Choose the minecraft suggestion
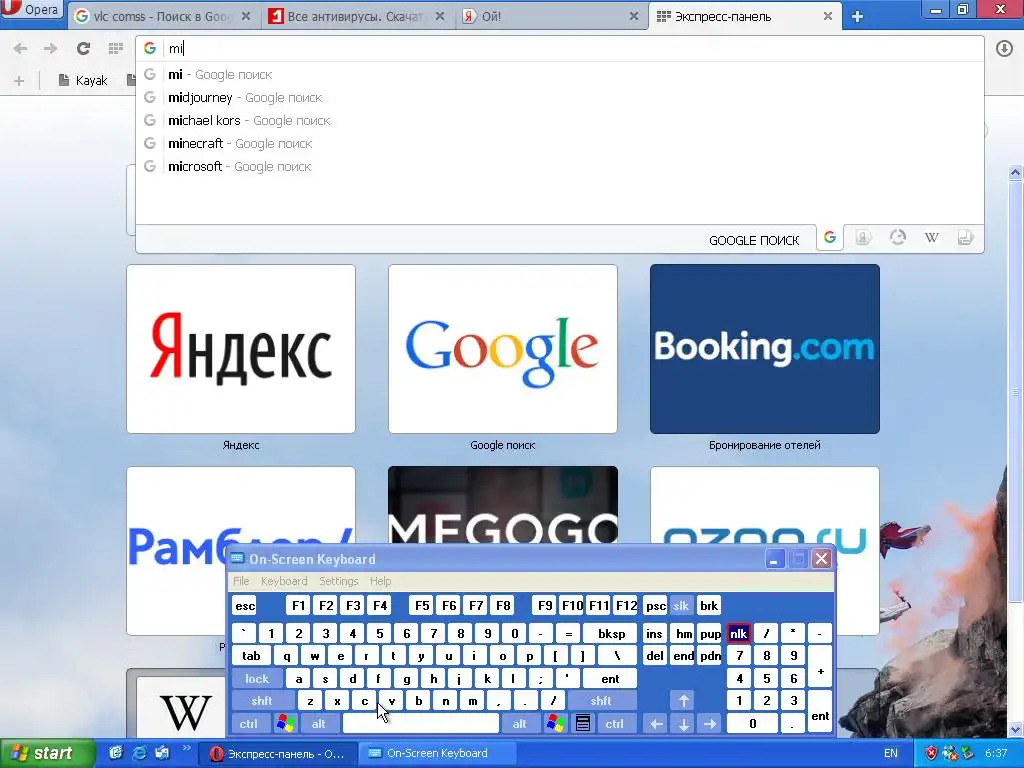Viewport: 1024px width, 768px height. 560,143
